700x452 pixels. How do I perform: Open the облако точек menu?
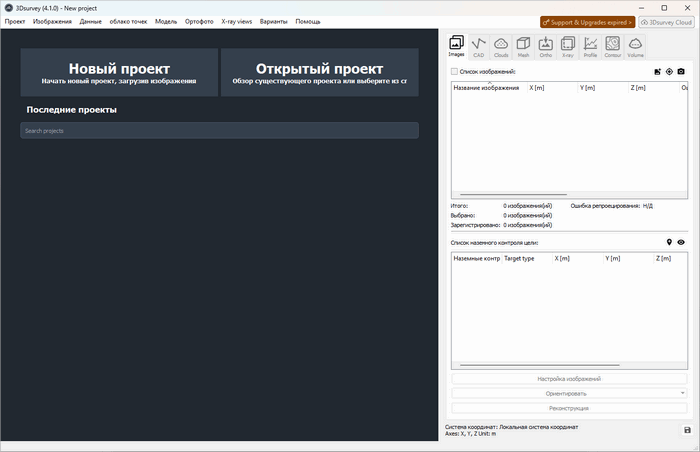coord(128,21)
